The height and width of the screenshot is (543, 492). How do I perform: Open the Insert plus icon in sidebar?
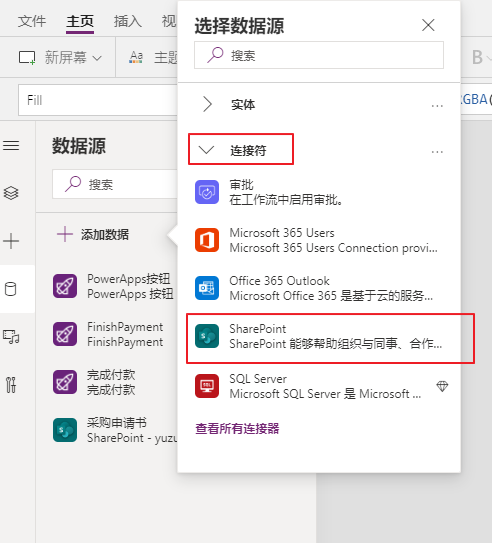click(x=11, y=241)
